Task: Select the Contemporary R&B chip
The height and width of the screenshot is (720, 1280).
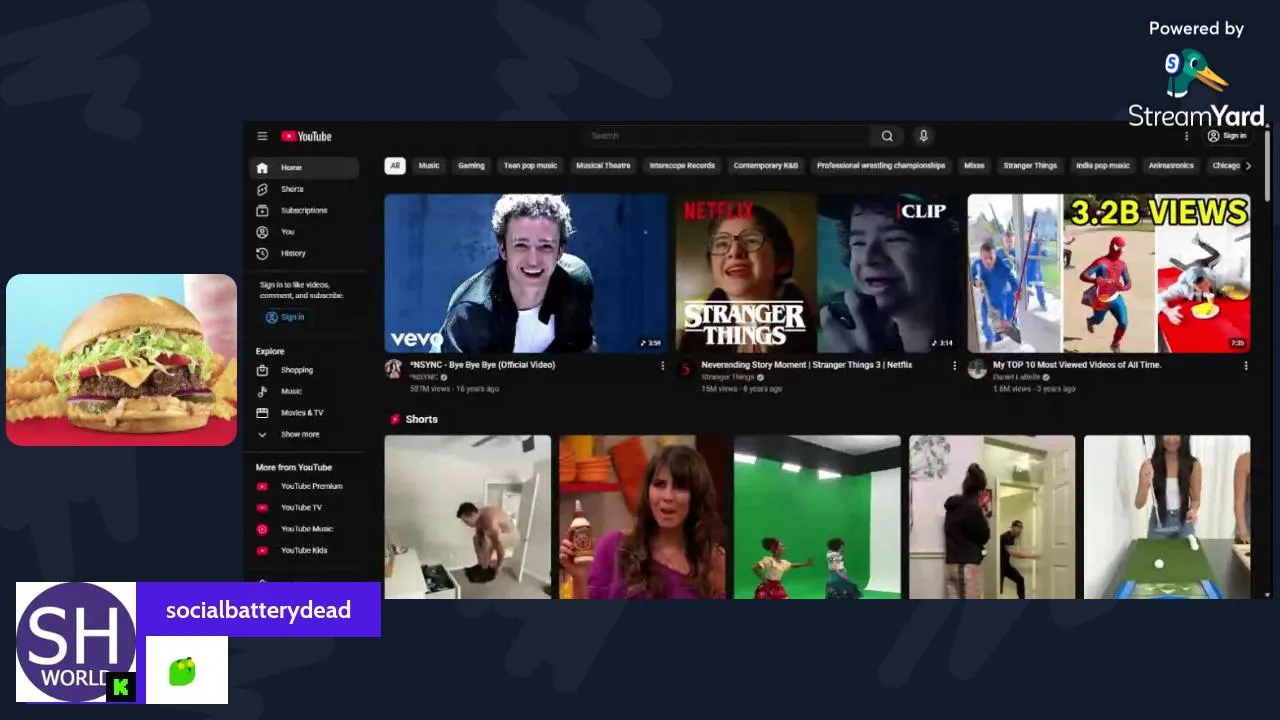Action: 766,166
